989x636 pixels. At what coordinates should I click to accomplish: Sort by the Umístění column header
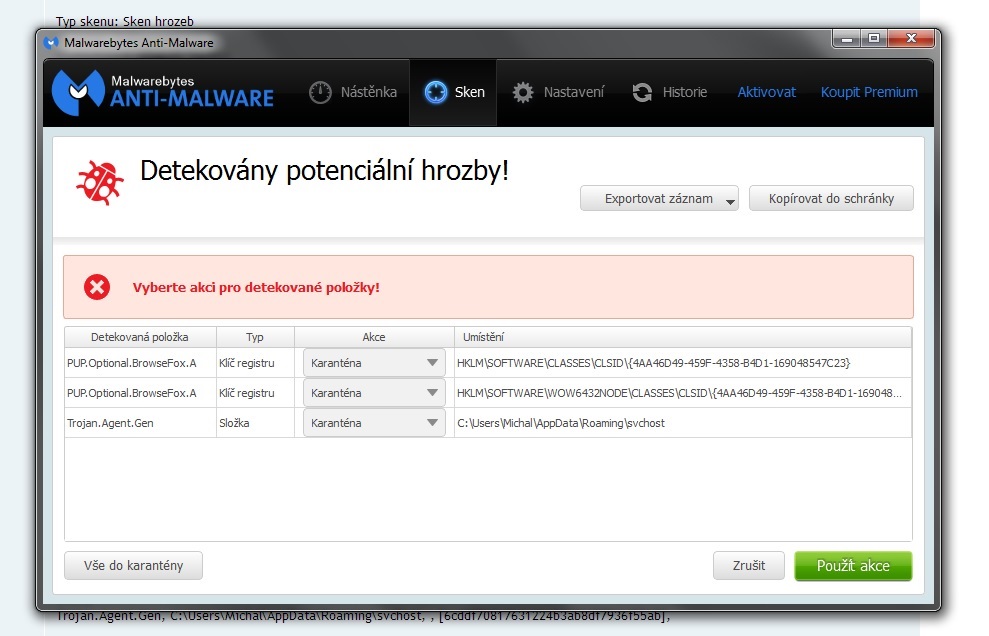683,337
